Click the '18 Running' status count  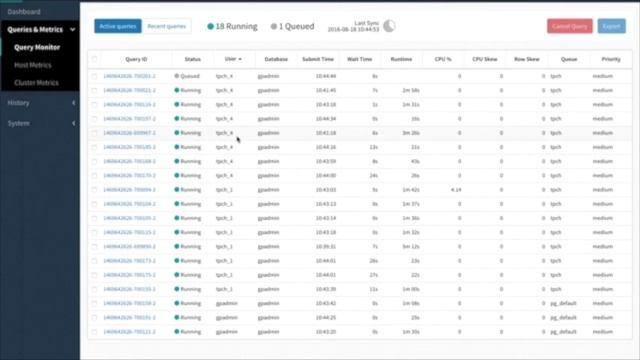236,27
